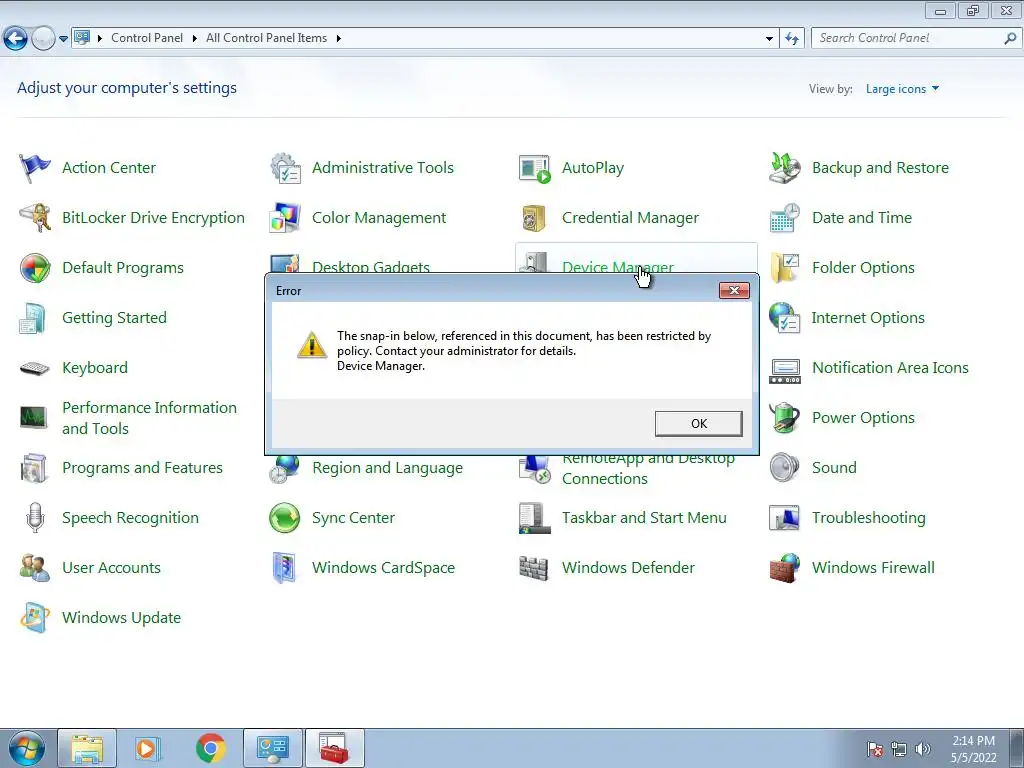Switch to Control Panel taskbar button

point(272,748)
